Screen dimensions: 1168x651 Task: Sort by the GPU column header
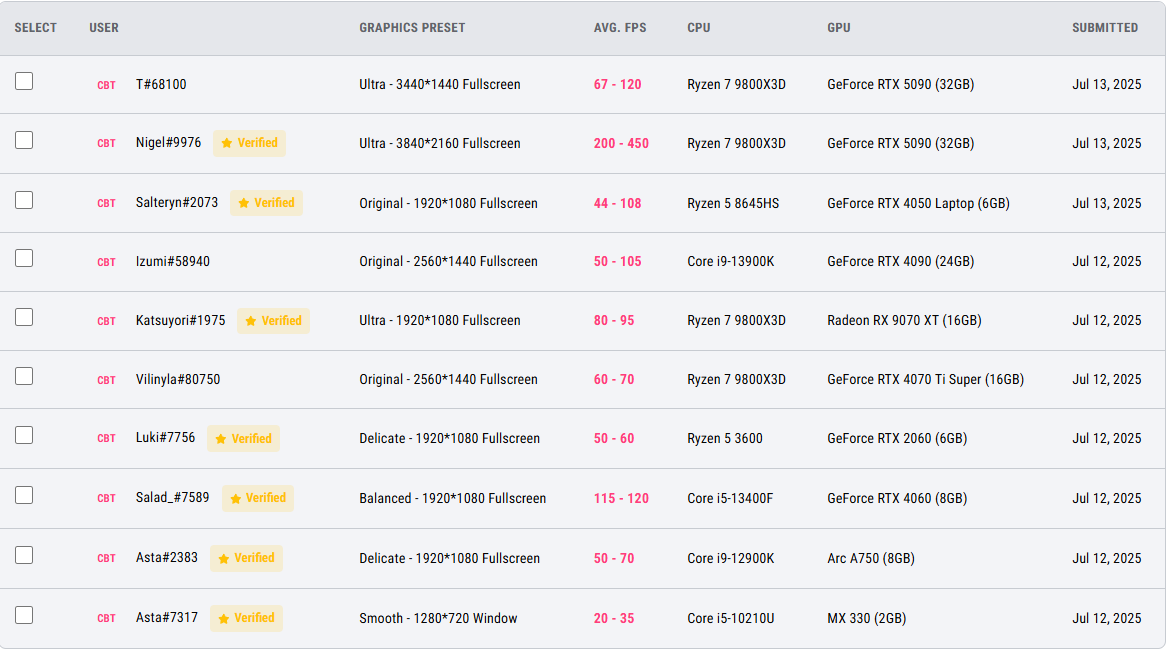(839, 28)
